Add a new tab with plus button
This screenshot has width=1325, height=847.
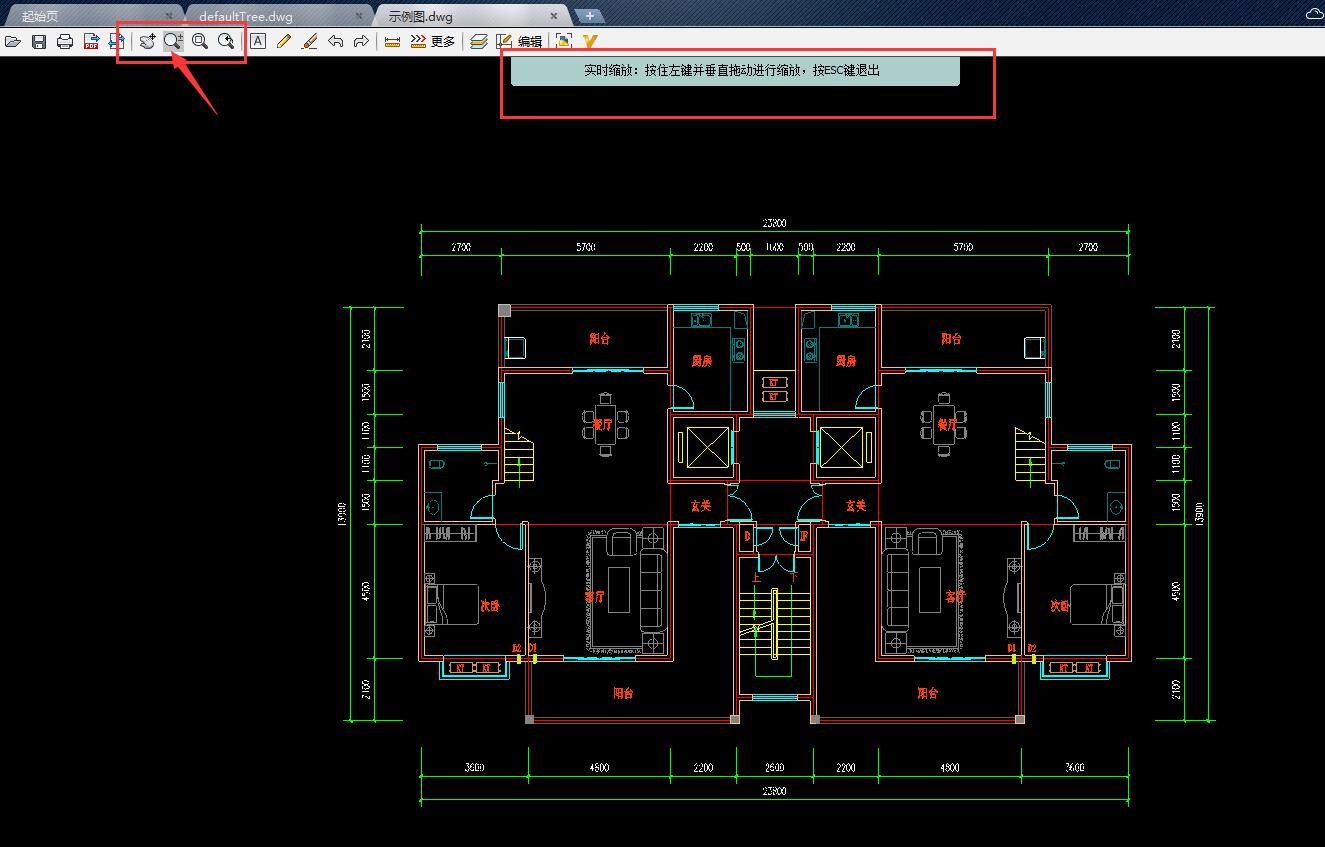tap(590, 15)
